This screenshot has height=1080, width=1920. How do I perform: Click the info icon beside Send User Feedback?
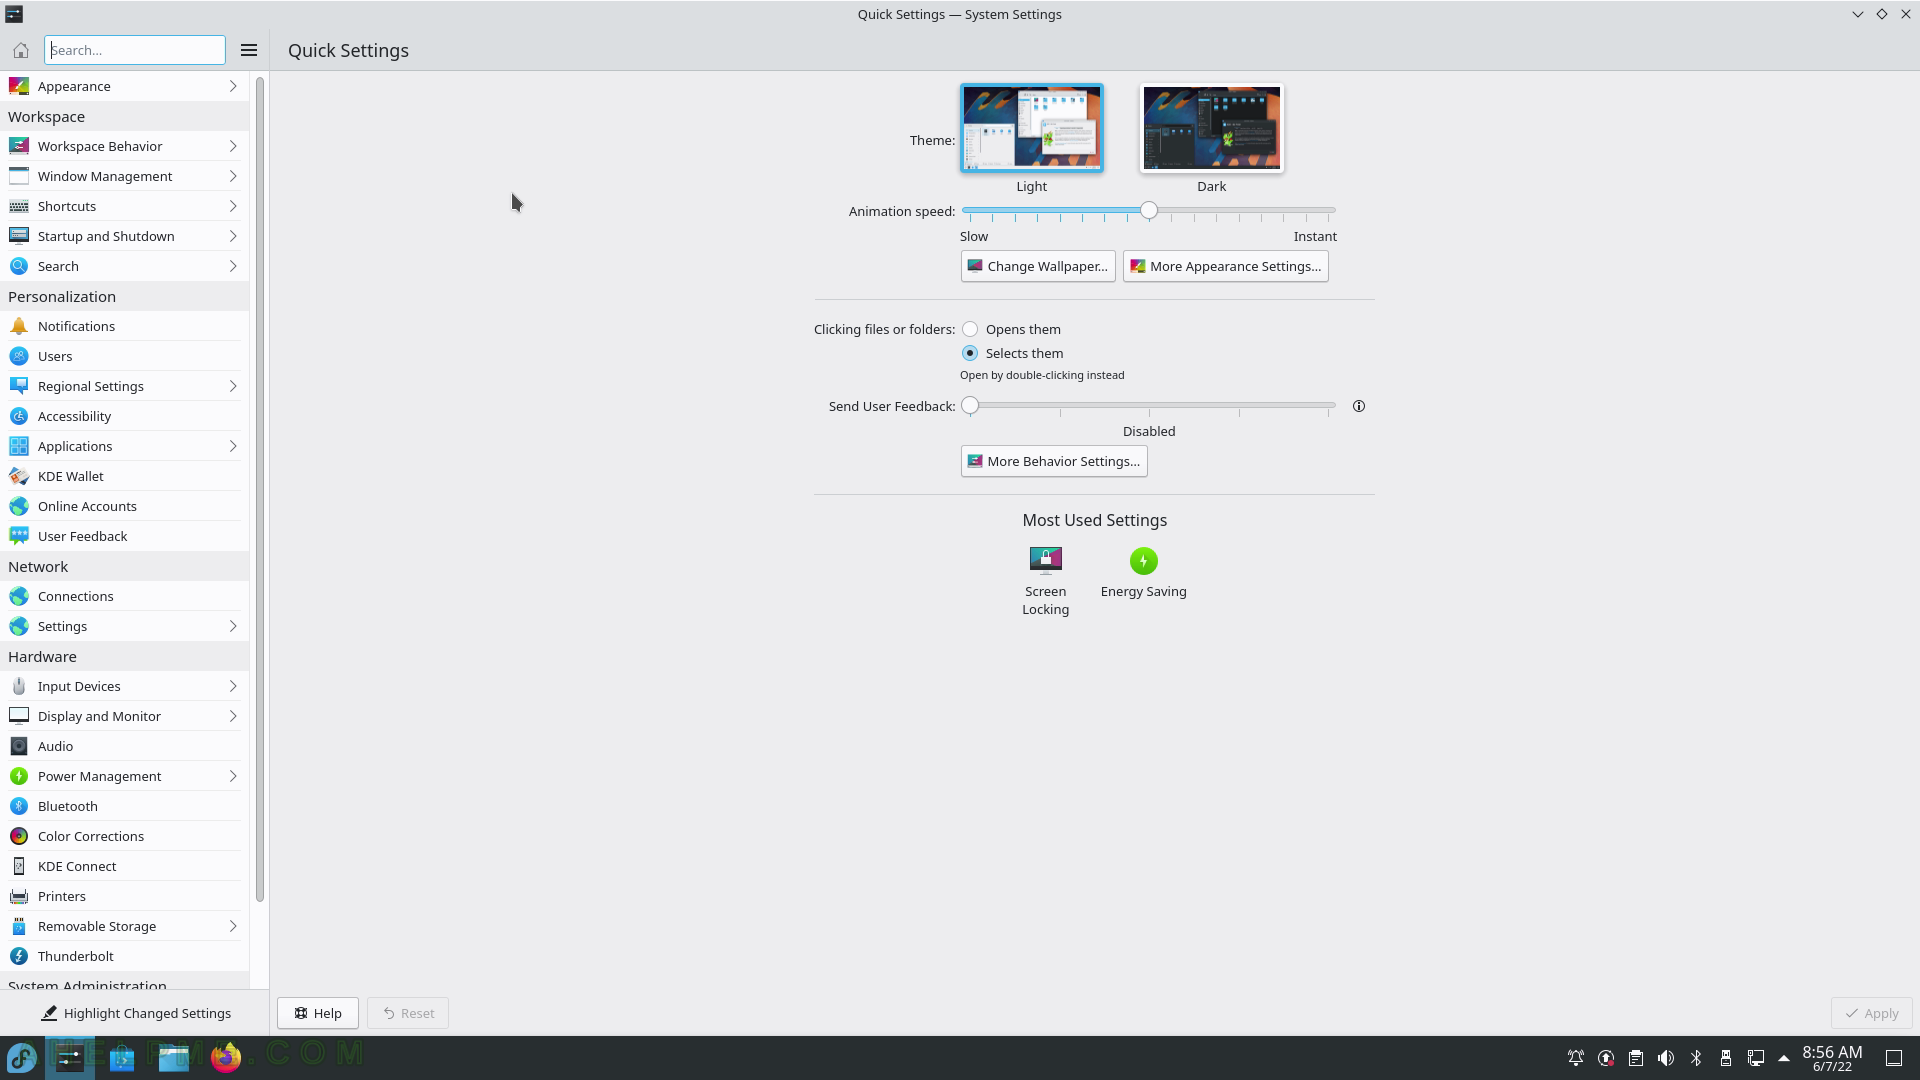tap(1358, 406)
